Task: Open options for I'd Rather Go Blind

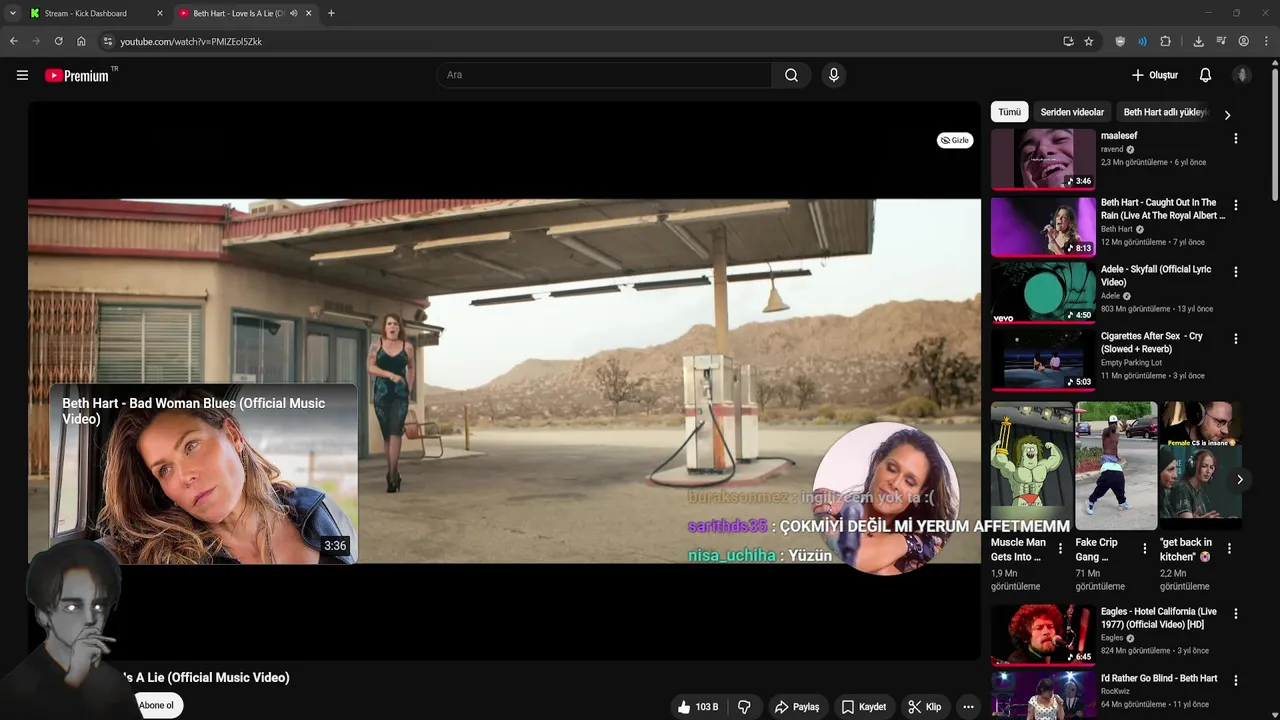Action: (1236, 681)
